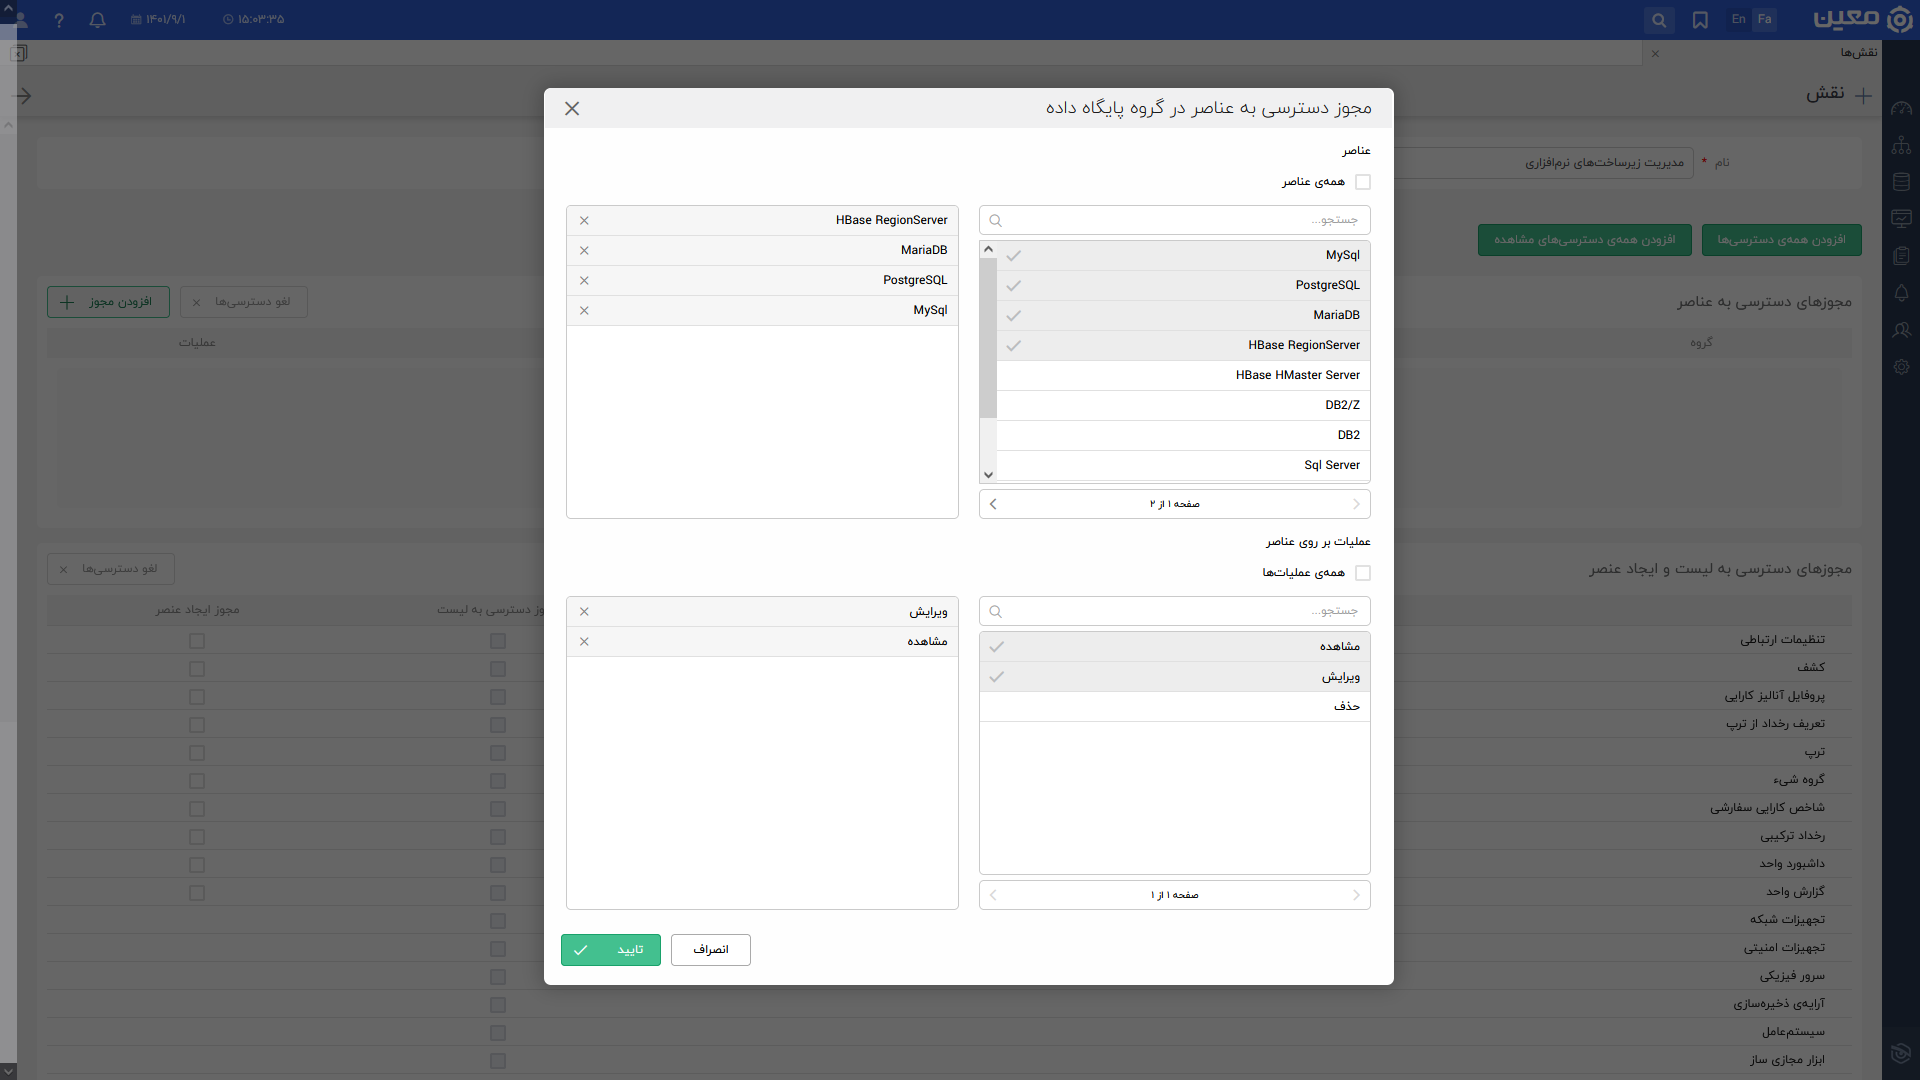Viewport: 1920px width, 1080px height.
Task: Focus the elements جستجو search field
Action: click(1174, 220)
